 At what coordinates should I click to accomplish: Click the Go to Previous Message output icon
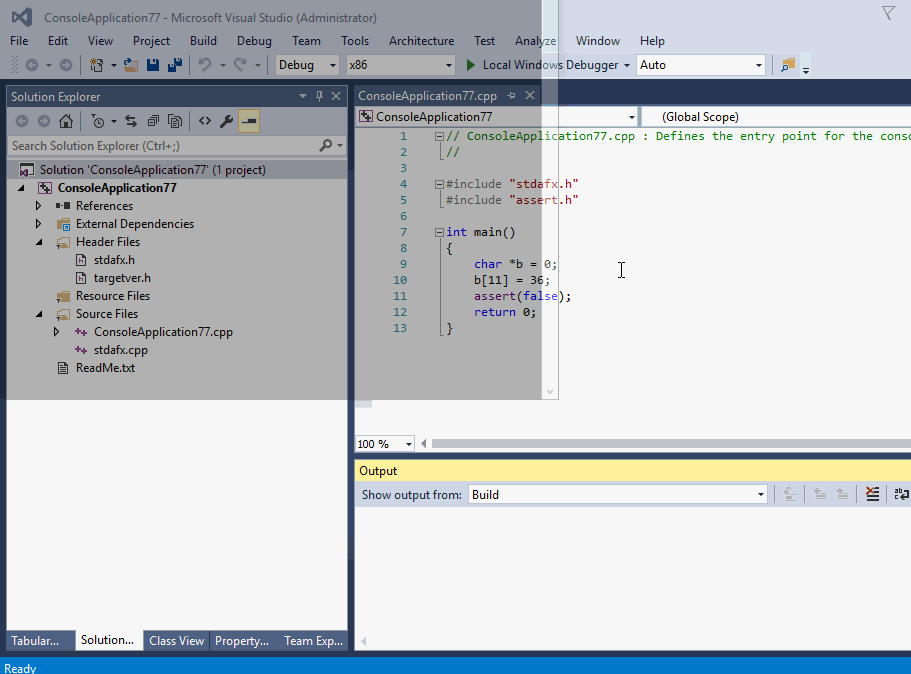click(x=820, y=494)
